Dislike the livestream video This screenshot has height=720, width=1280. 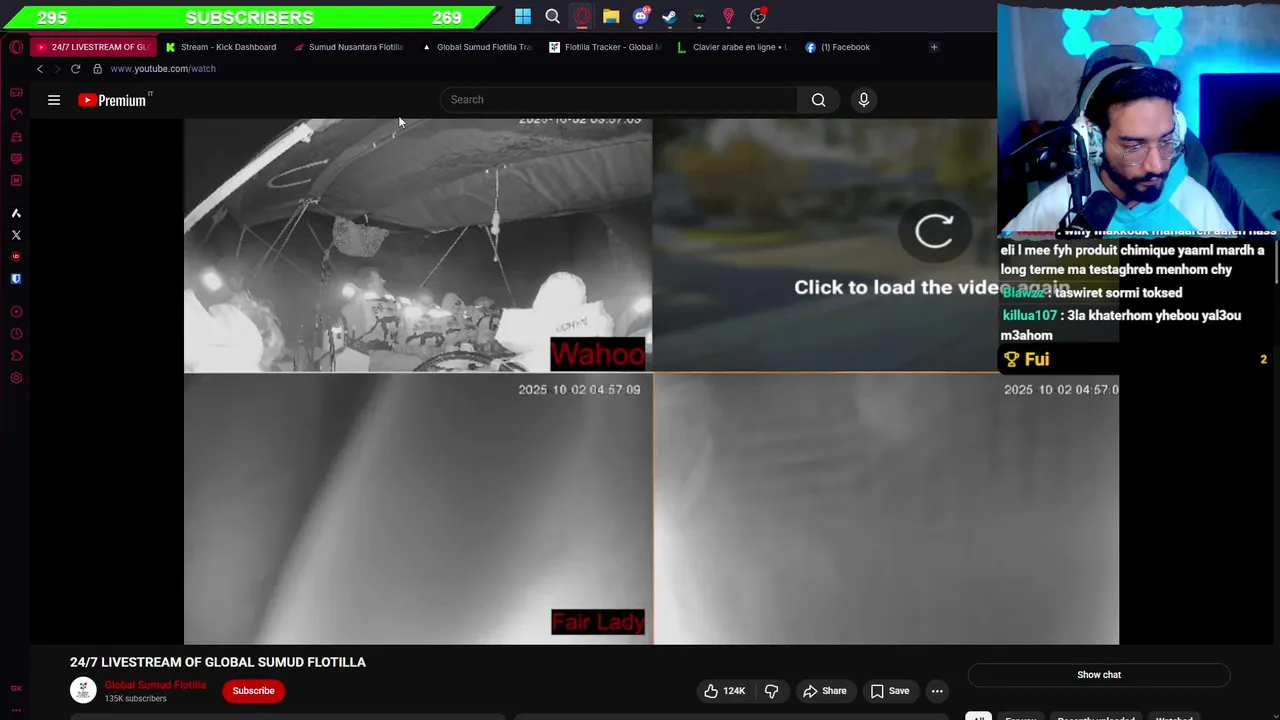[x=771, y=691]
